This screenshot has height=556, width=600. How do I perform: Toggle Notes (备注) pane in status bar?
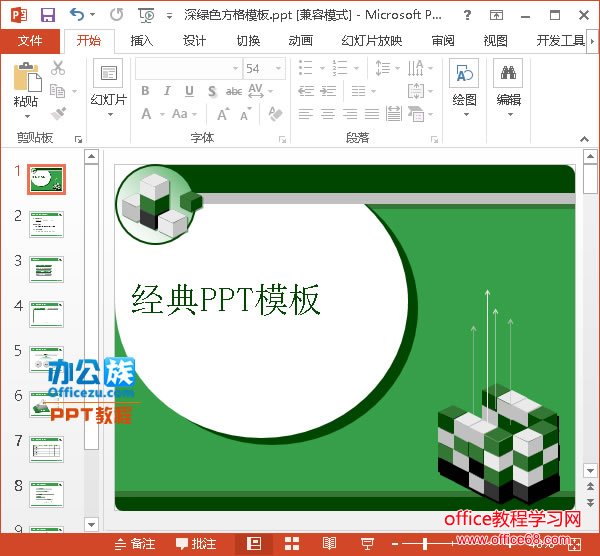(x=135, y=543)
